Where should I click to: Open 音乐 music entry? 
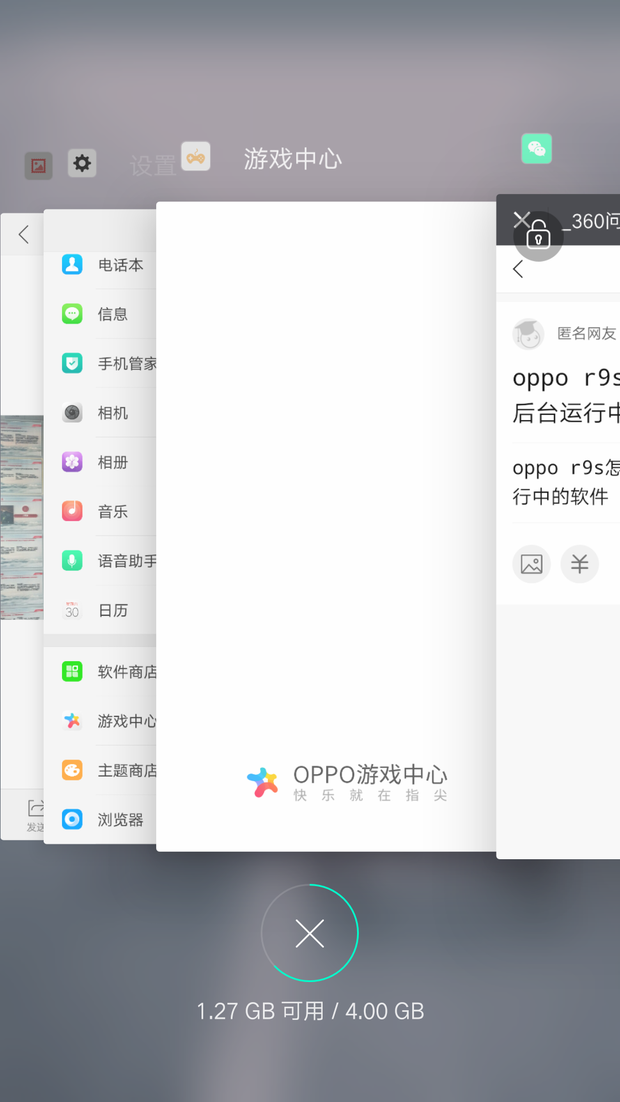[100, 511]
